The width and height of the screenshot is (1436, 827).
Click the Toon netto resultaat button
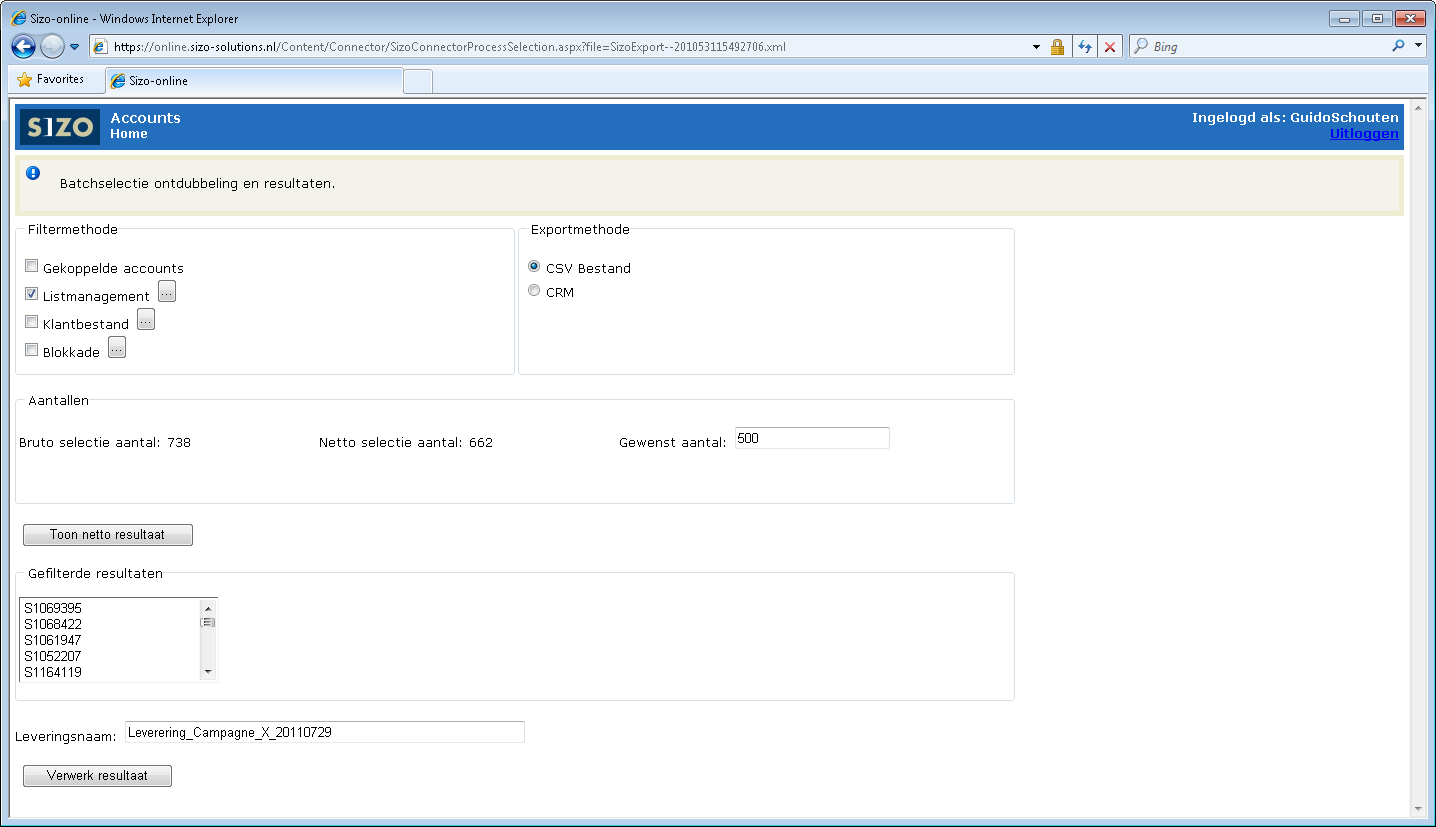108,535
